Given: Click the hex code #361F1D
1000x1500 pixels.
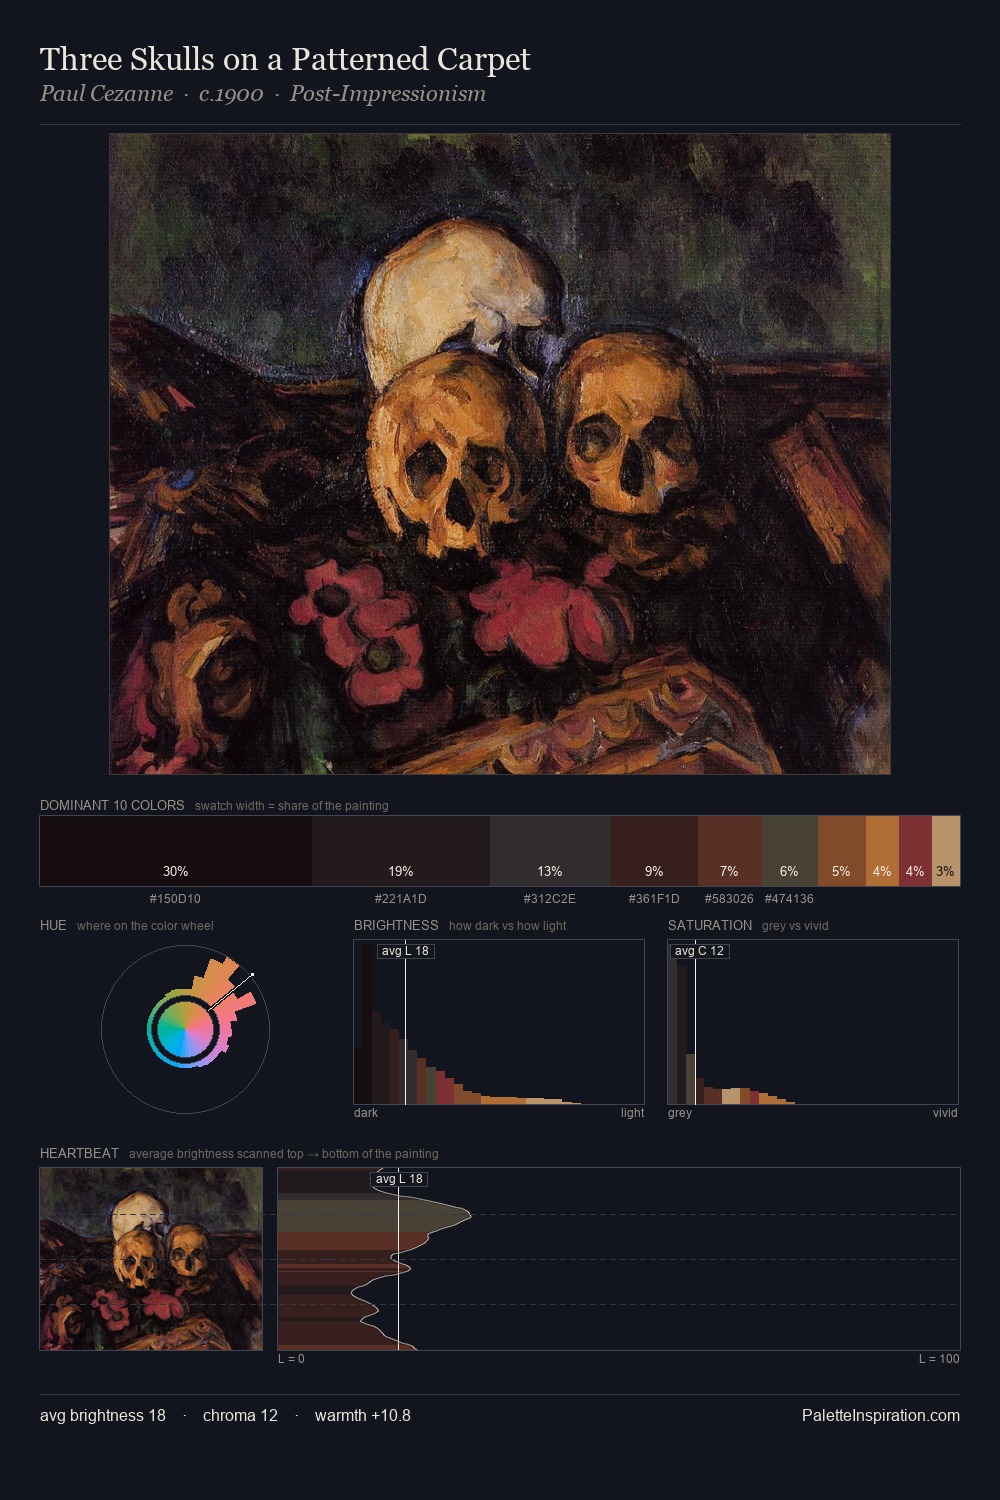Looking at the screenshot, I should (654, 898).
